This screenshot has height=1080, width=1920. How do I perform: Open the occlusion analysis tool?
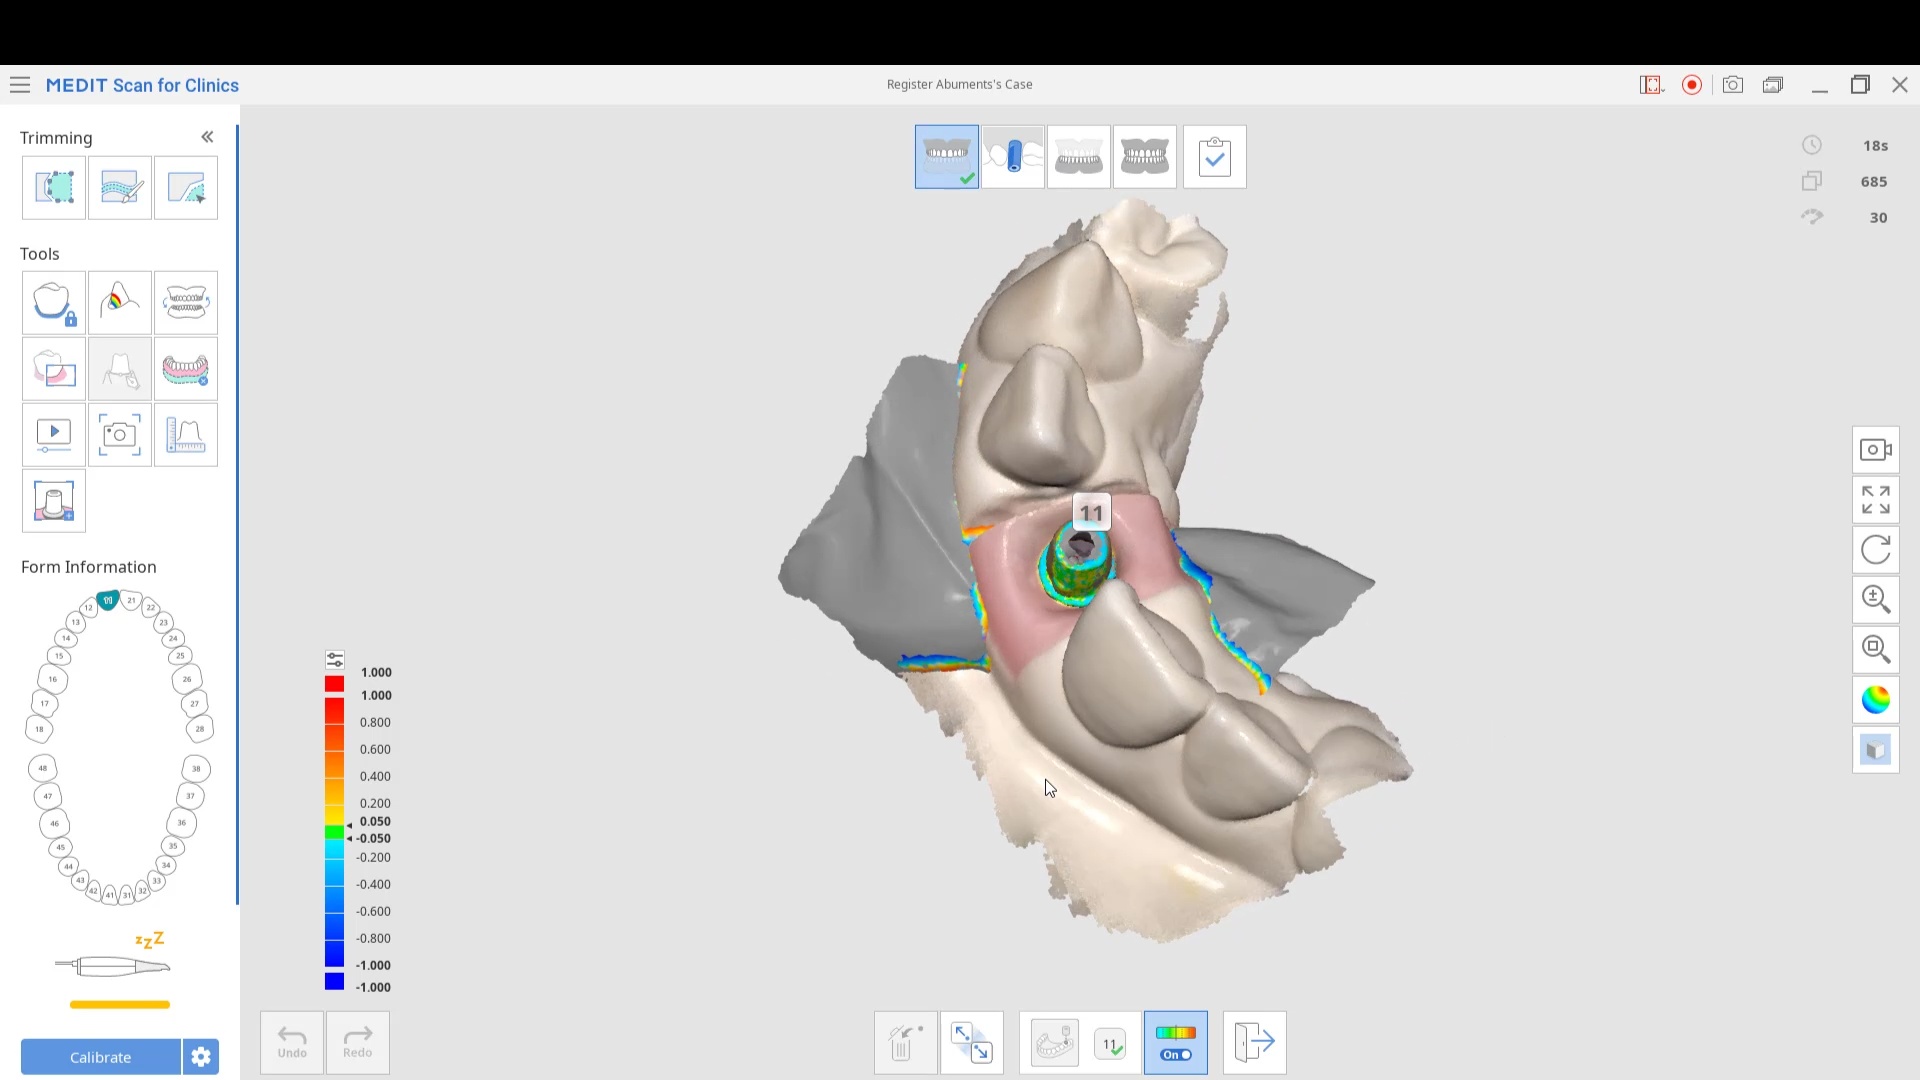(x=120, y=303)
